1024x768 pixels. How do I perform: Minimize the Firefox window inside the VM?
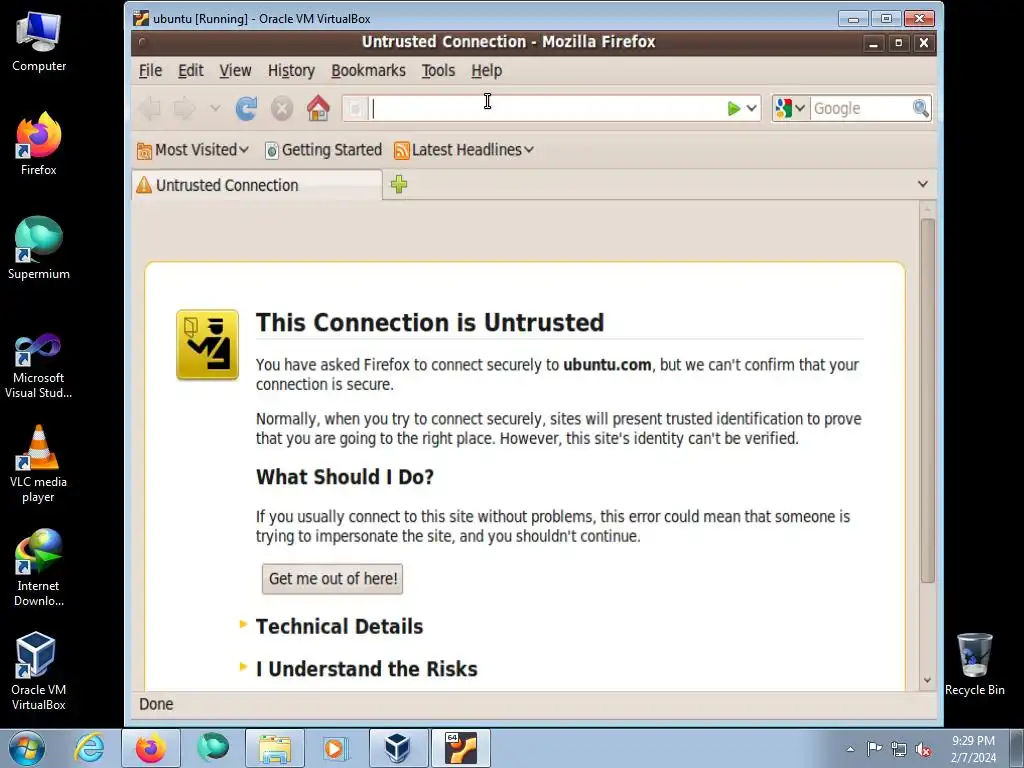tap(873, 43)
